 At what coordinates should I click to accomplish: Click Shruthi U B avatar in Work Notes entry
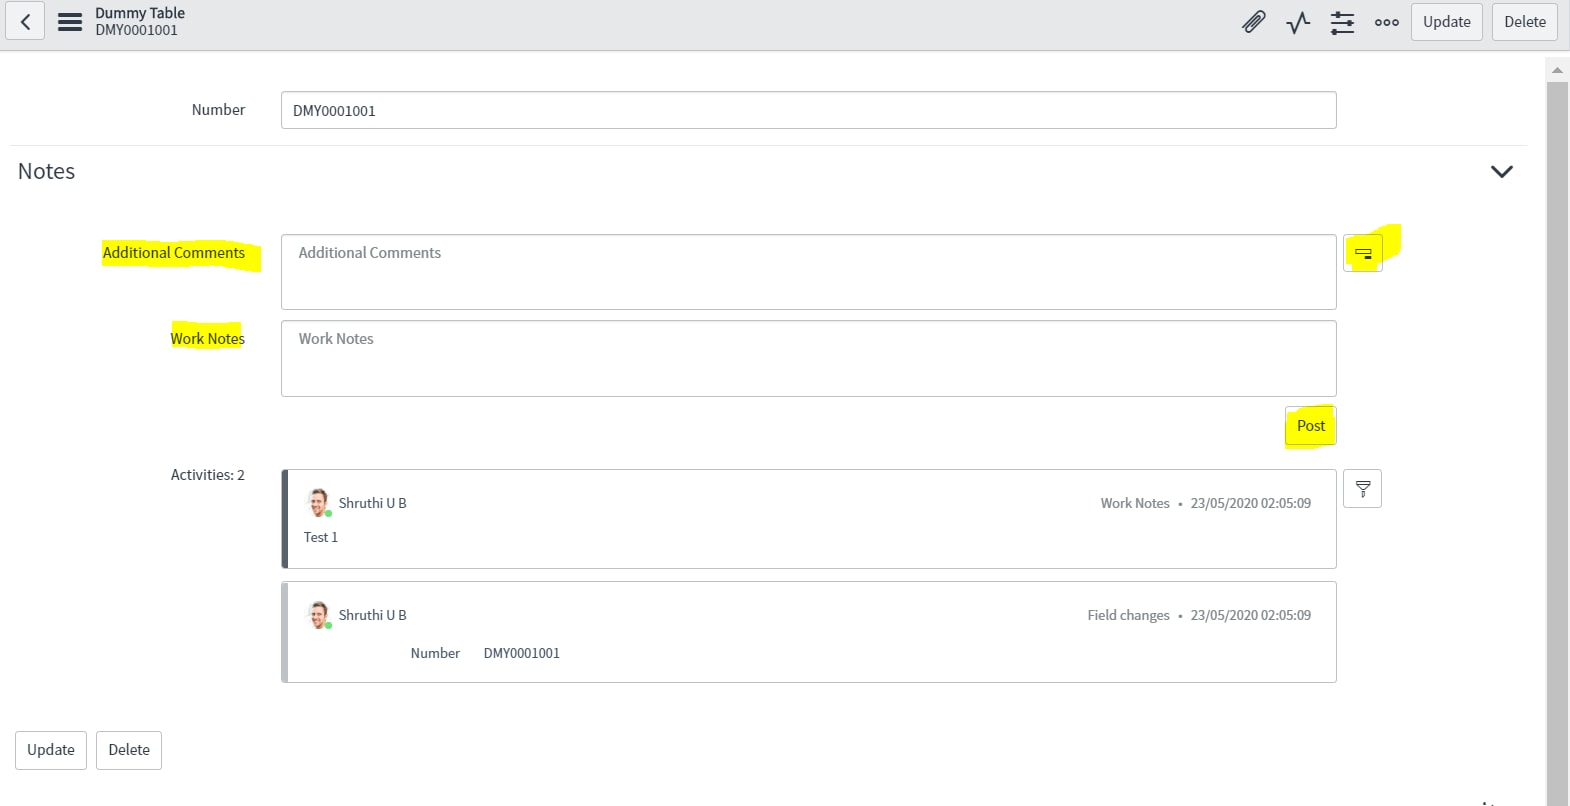click(x=319, y=502)
